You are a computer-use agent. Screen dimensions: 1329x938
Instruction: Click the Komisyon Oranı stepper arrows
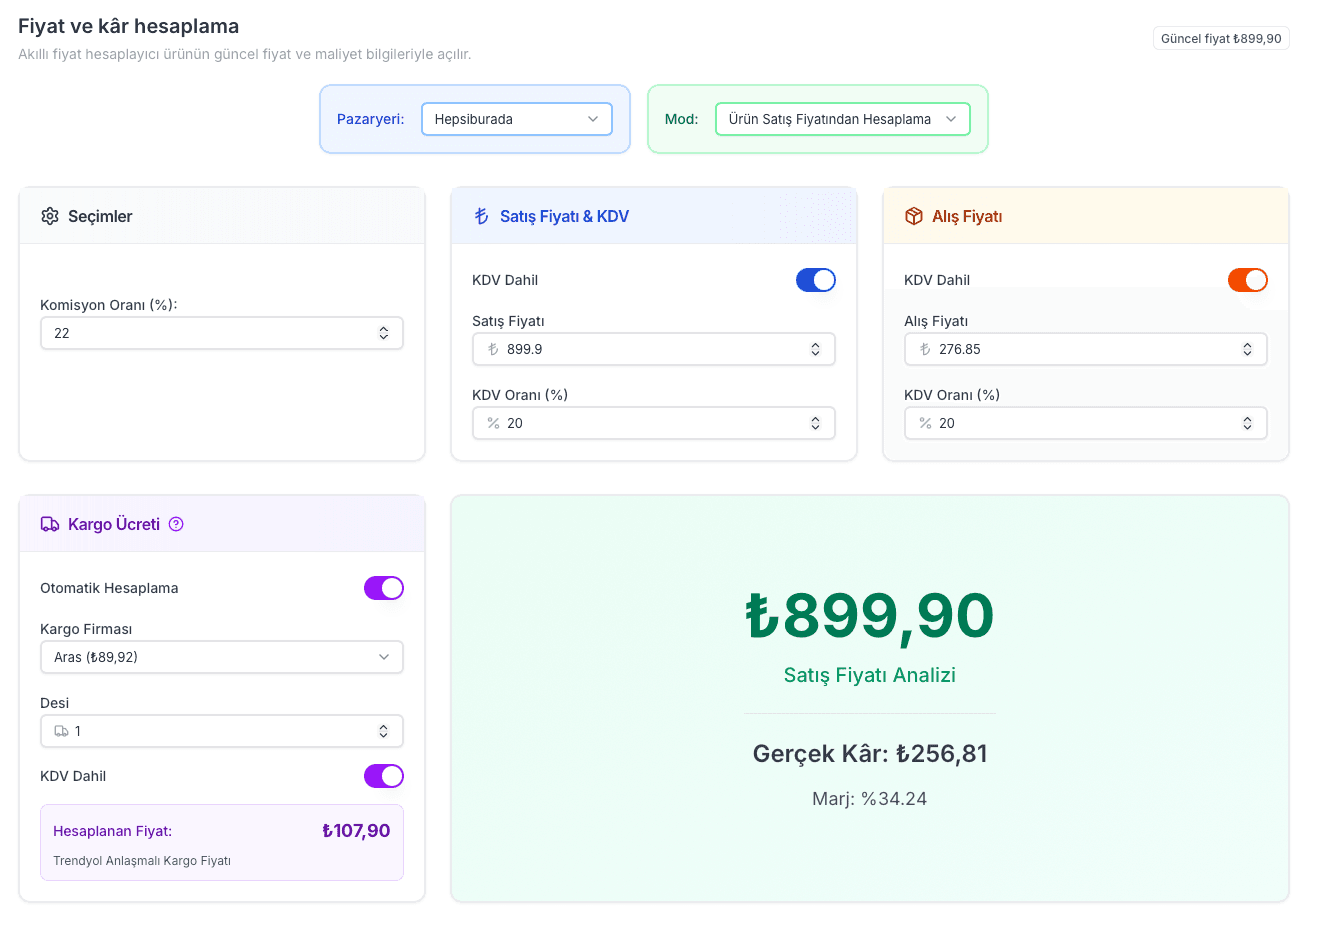point(384,333)
